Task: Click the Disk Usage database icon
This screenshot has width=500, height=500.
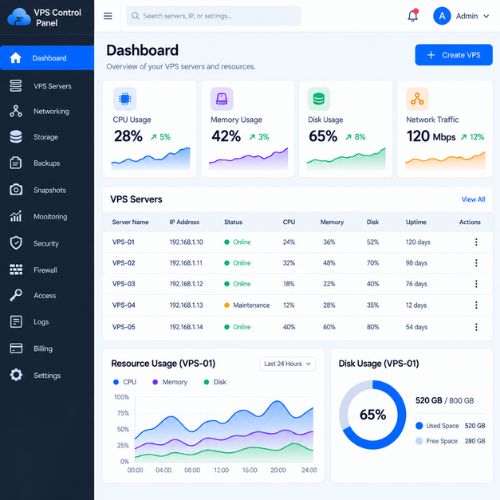Action: click(x=319, y=99)
